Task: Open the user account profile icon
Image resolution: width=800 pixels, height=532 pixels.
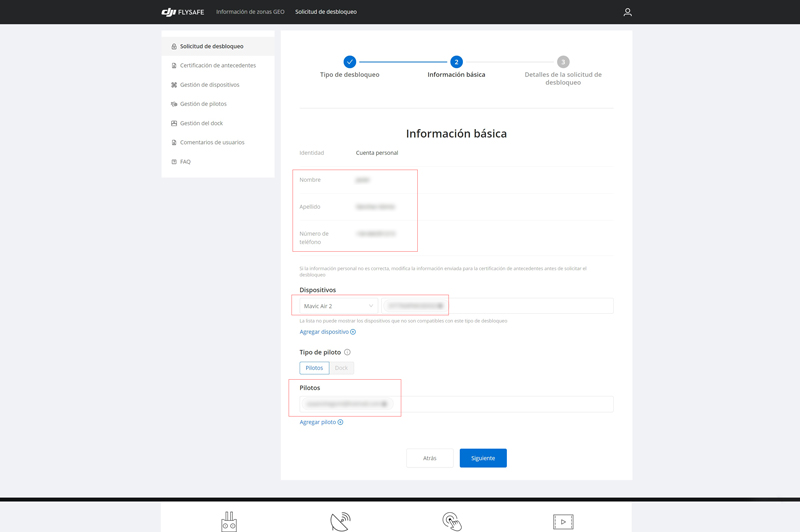Action: (627, 12)
